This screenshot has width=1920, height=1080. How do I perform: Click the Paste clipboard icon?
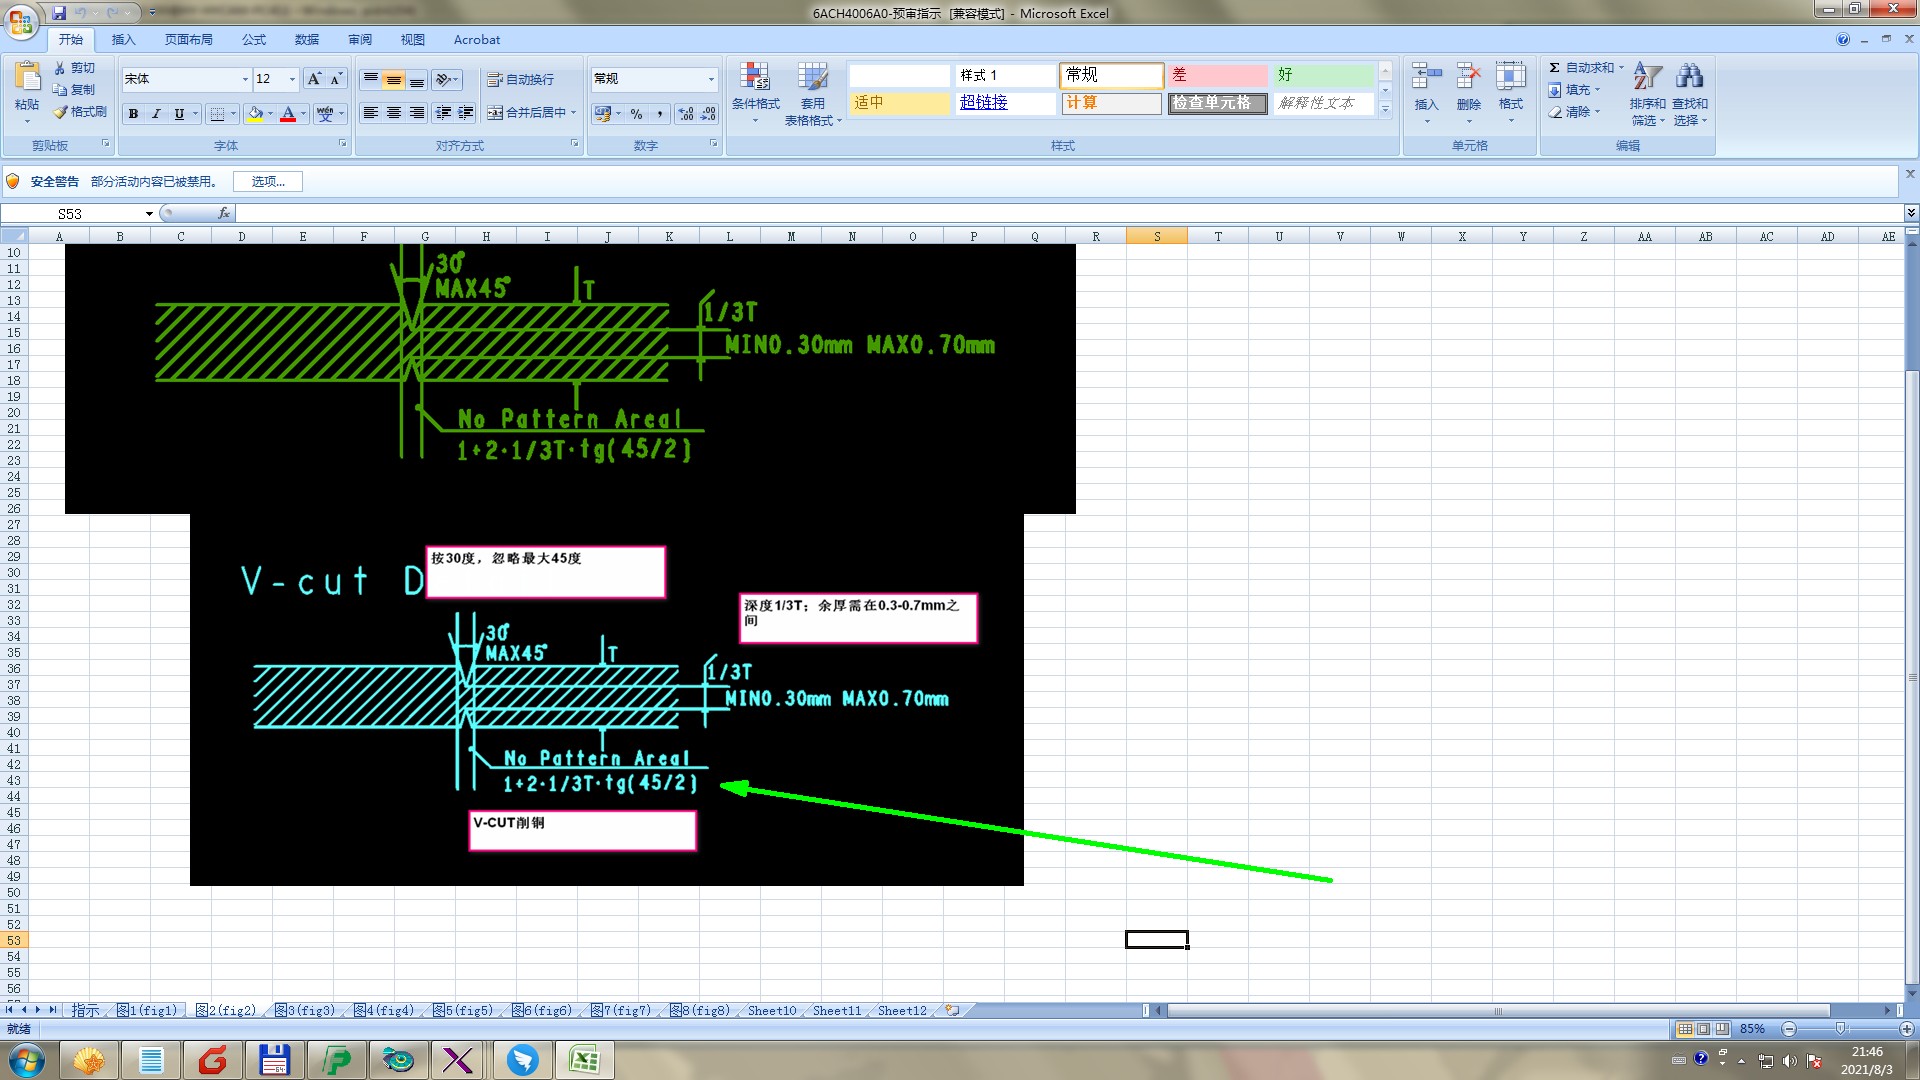pyautogui.click(x=27, y=78)
